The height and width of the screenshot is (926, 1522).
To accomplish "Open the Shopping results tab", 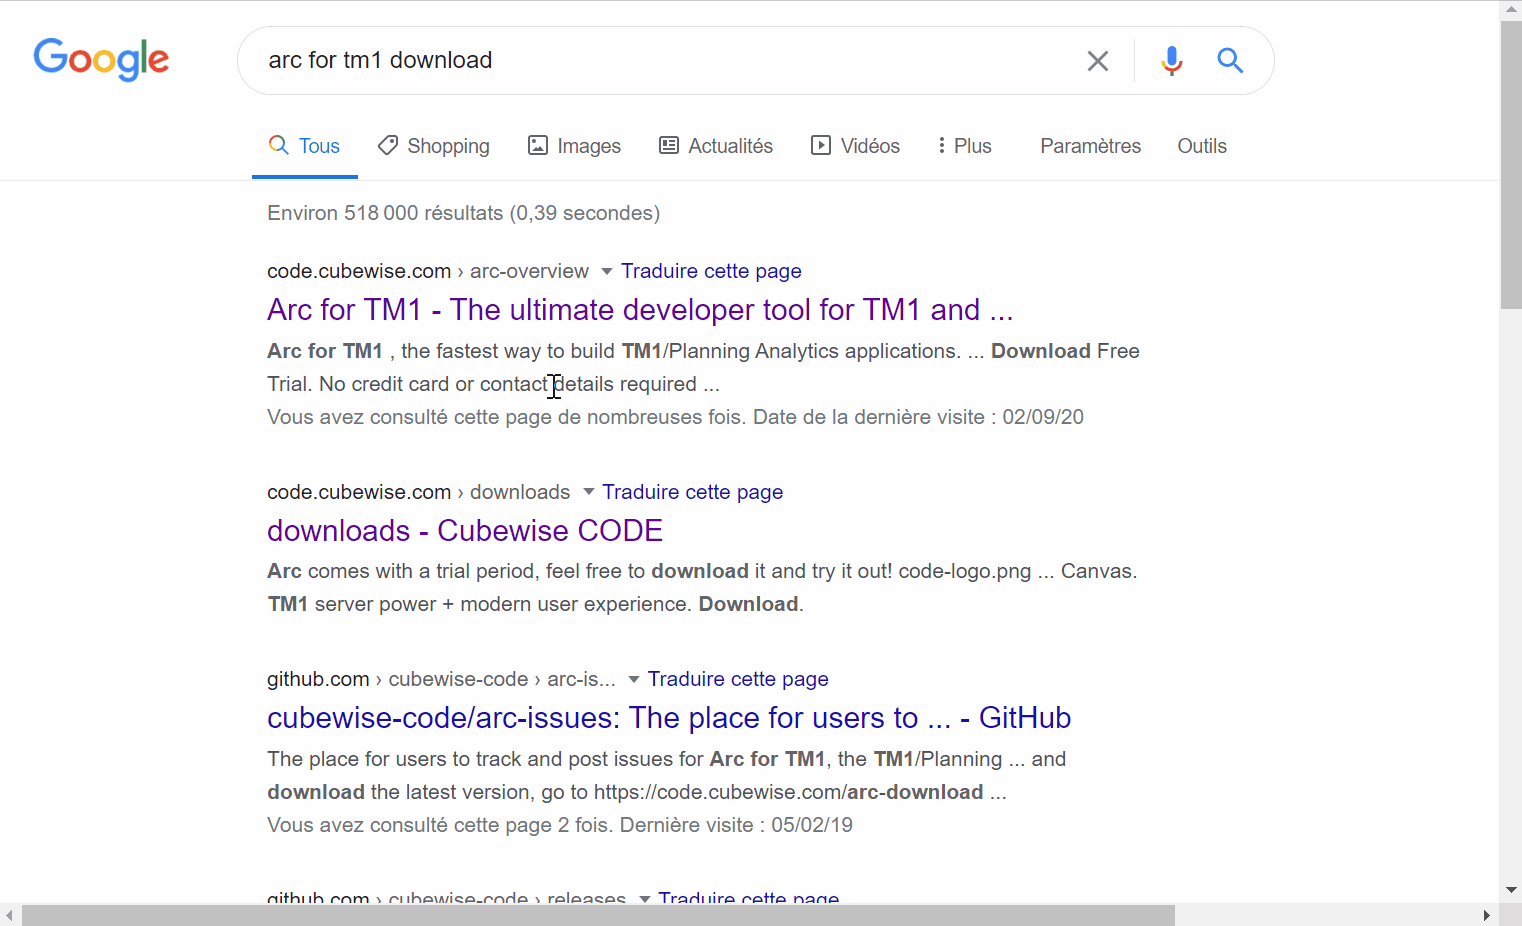I will [x=434, y=146].
